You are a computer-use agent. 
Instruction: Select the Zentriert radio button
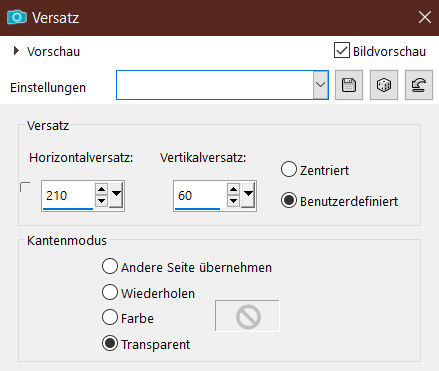click(x=289, y=169)
